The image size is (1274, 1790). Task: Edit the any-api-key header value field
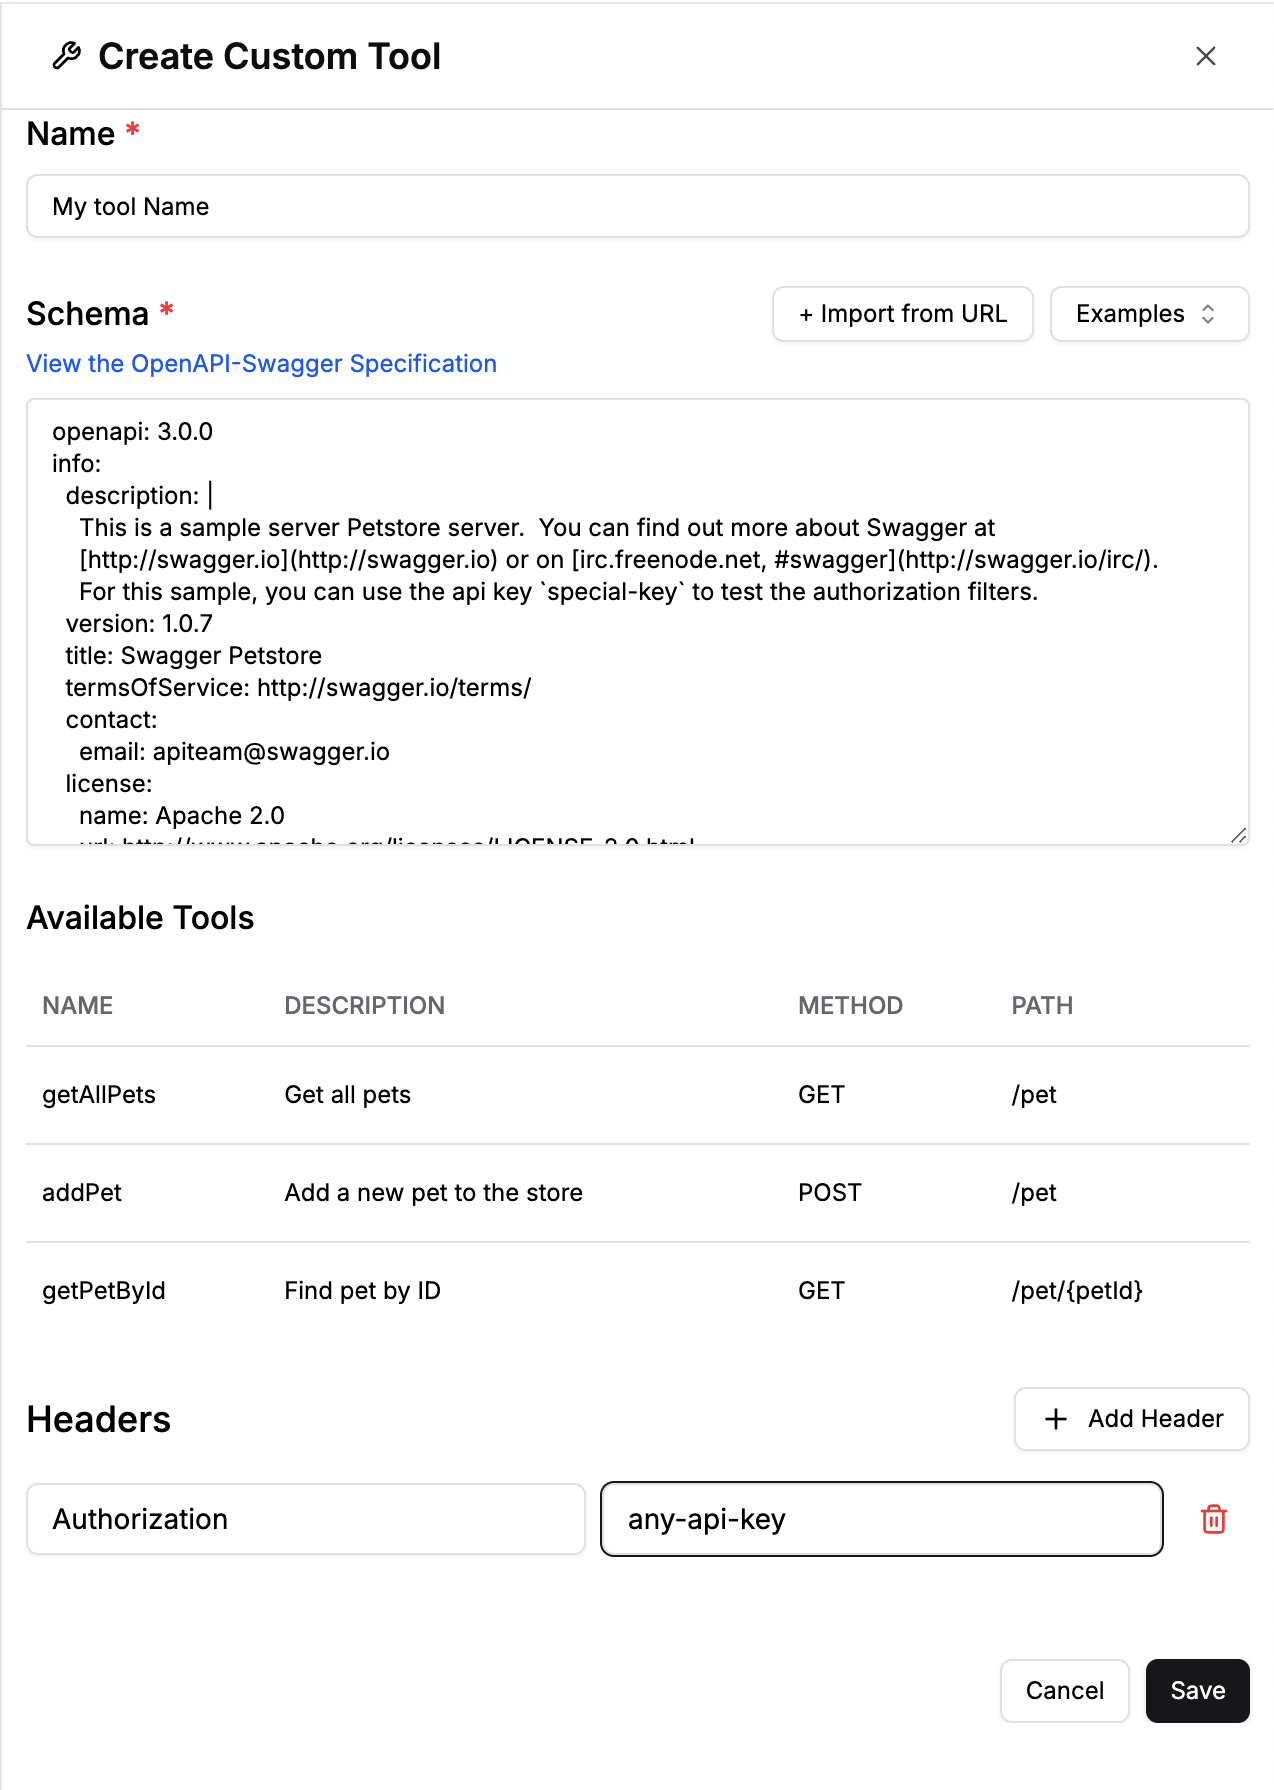[x=881, y=1519]
